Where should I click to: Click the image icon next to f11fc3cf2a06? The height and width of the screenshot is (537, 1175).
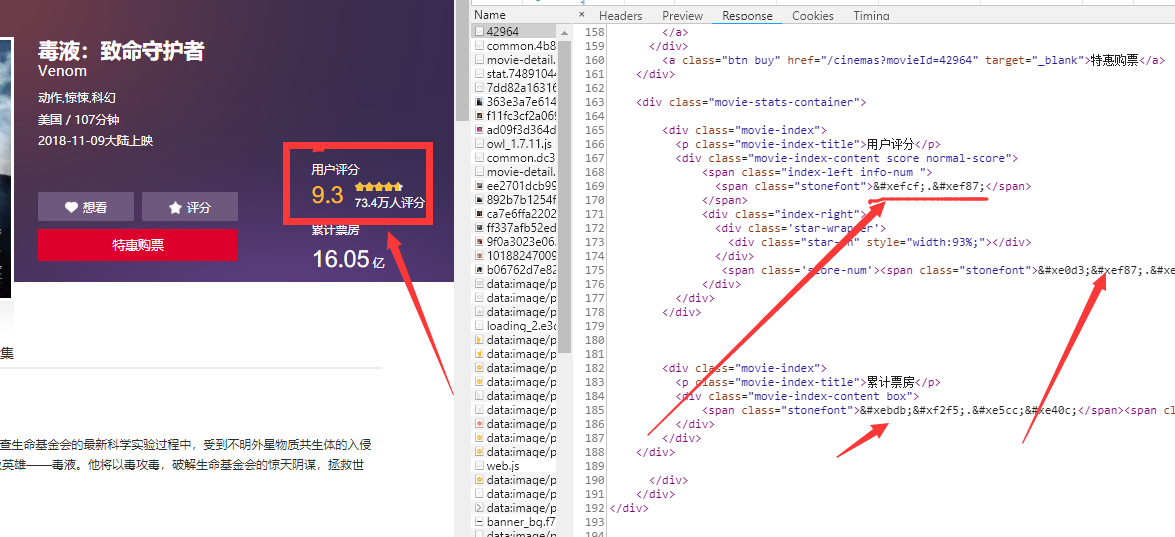click(x=480, y=115)
